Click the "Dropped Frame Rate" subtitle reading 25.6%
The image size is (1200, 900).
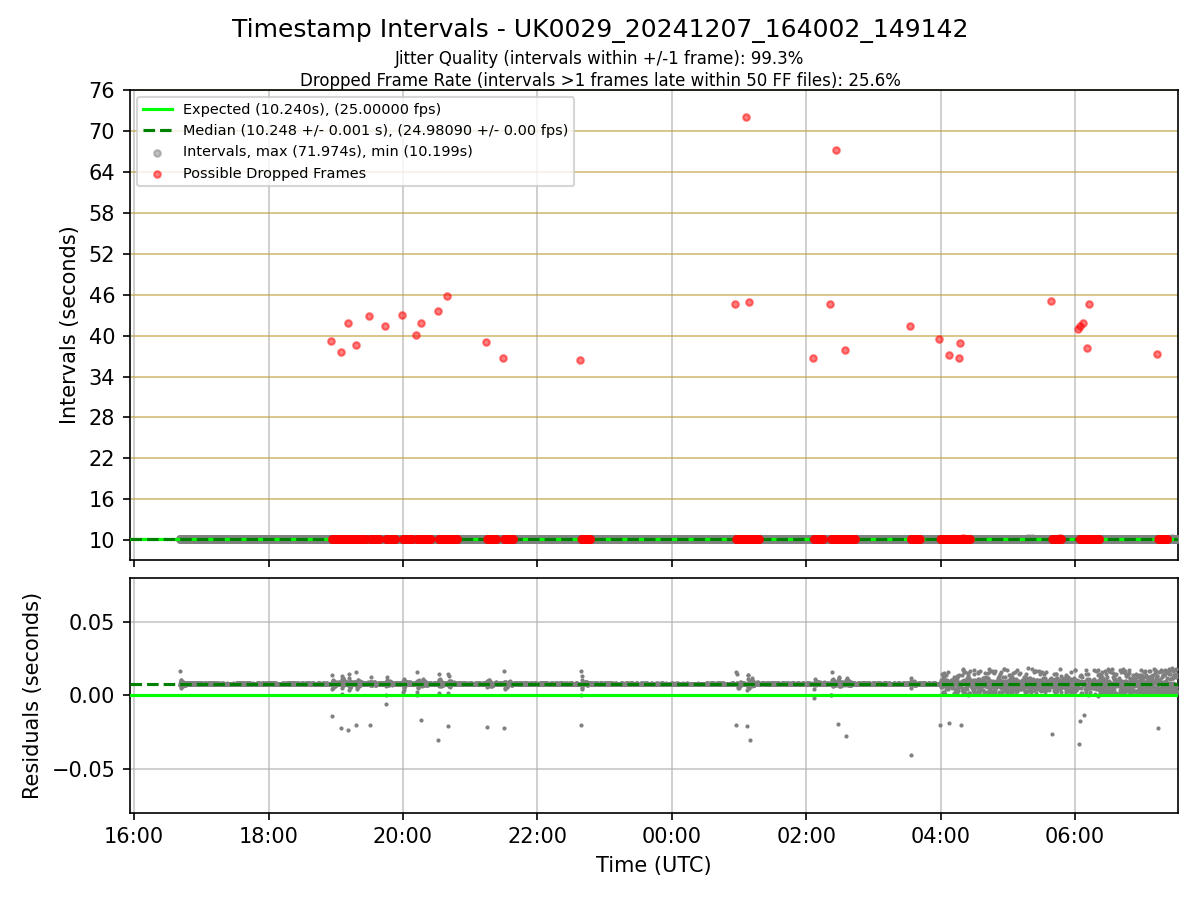600,80
